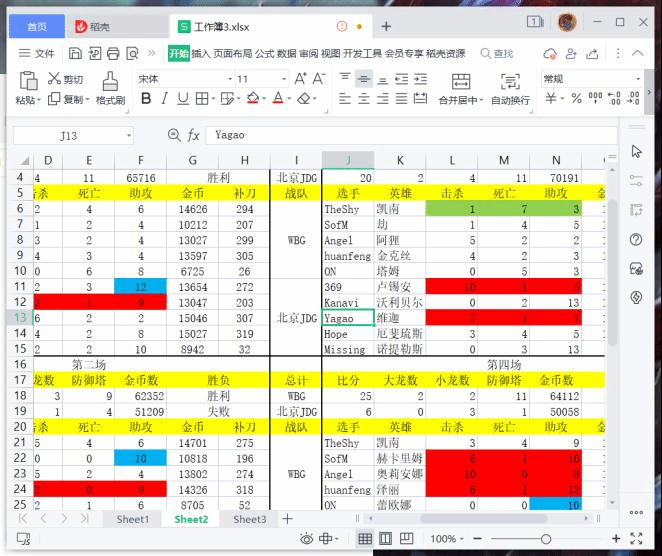Open the number format dropdown
662x556 pixels.
click(x=638, y=79)
